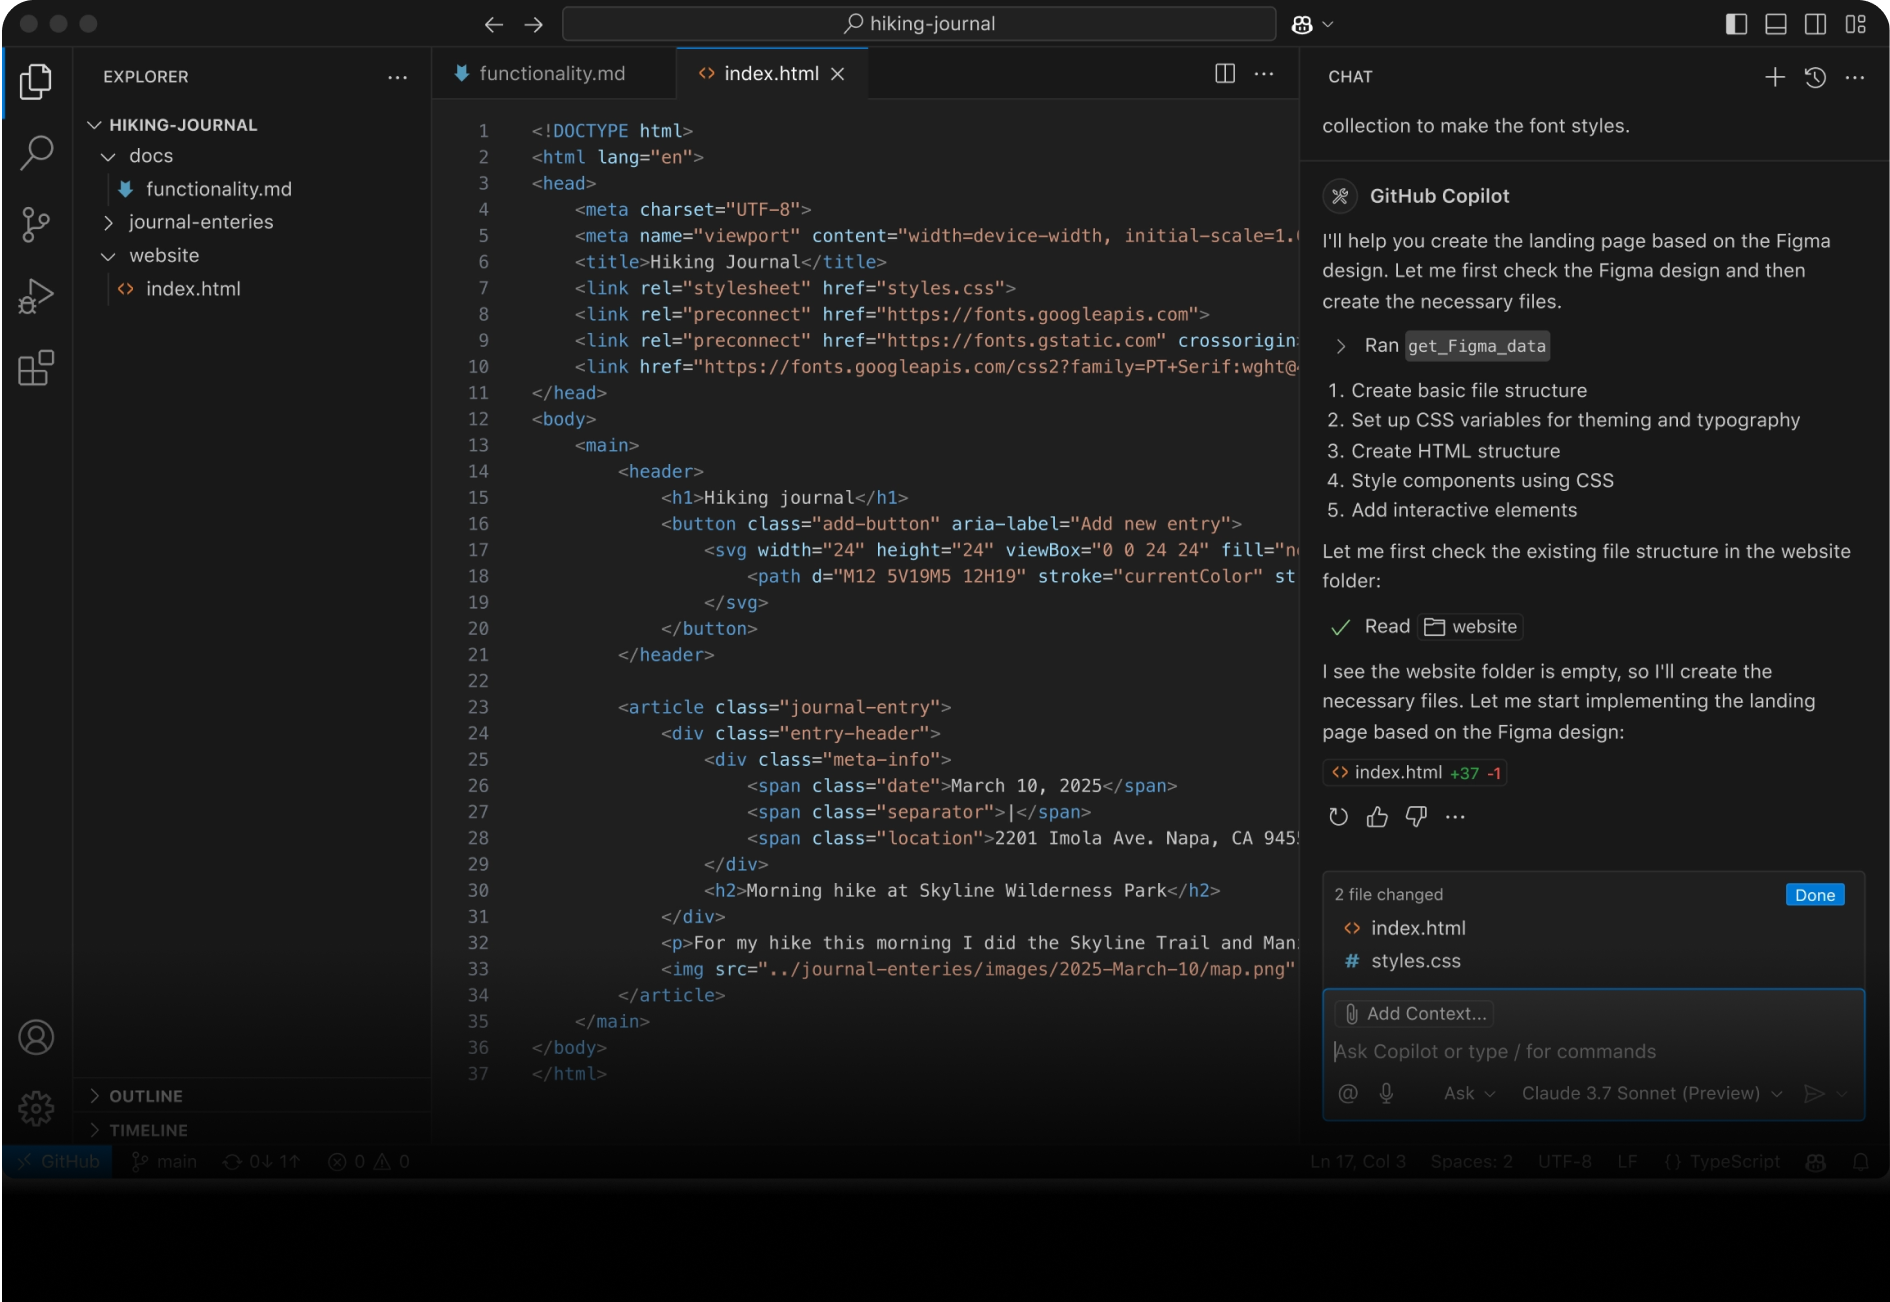Split the editor to the right
The height and width of the screenshot is (1302, 1890).
coord(1224,74)
